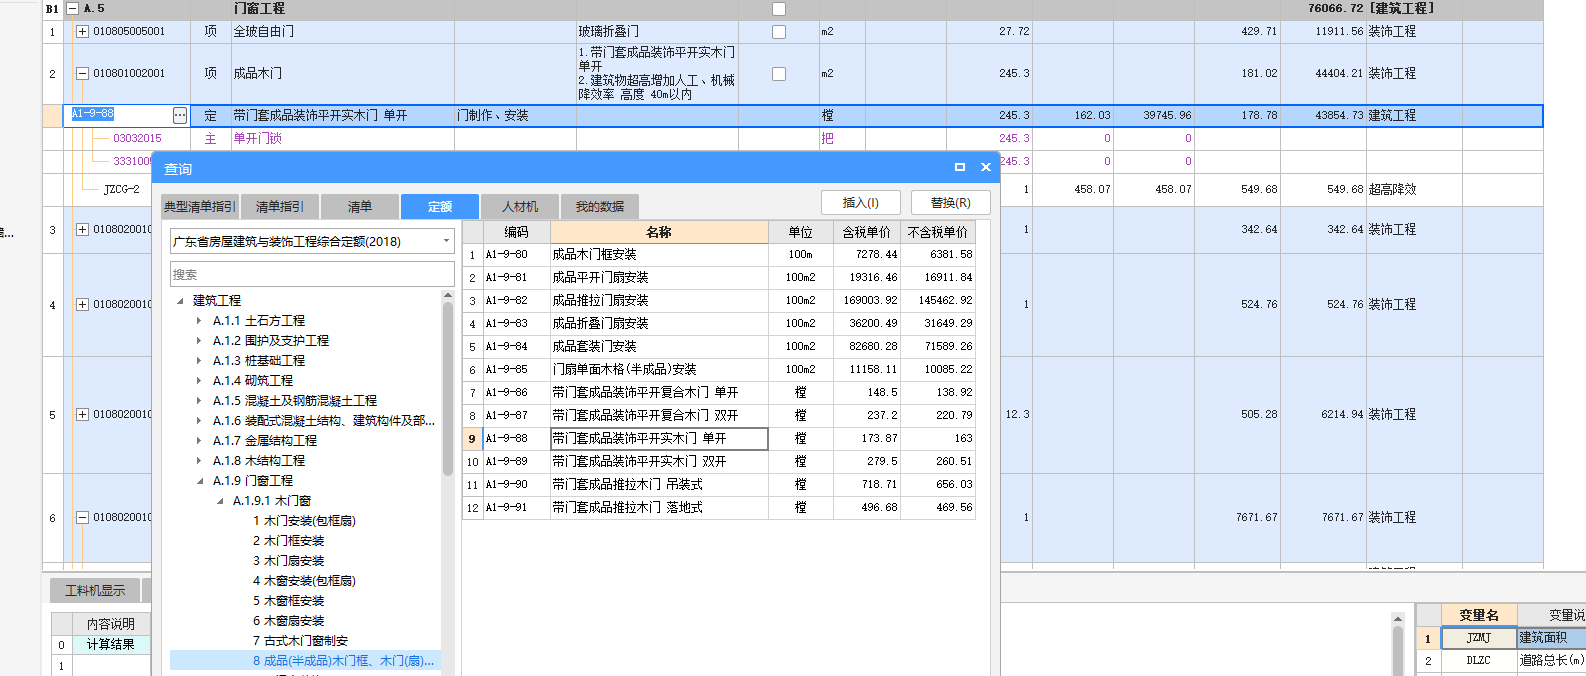Select row 带门套成品装饰平开复合木门 单开

pyautogui.click(x=719, y=393)
